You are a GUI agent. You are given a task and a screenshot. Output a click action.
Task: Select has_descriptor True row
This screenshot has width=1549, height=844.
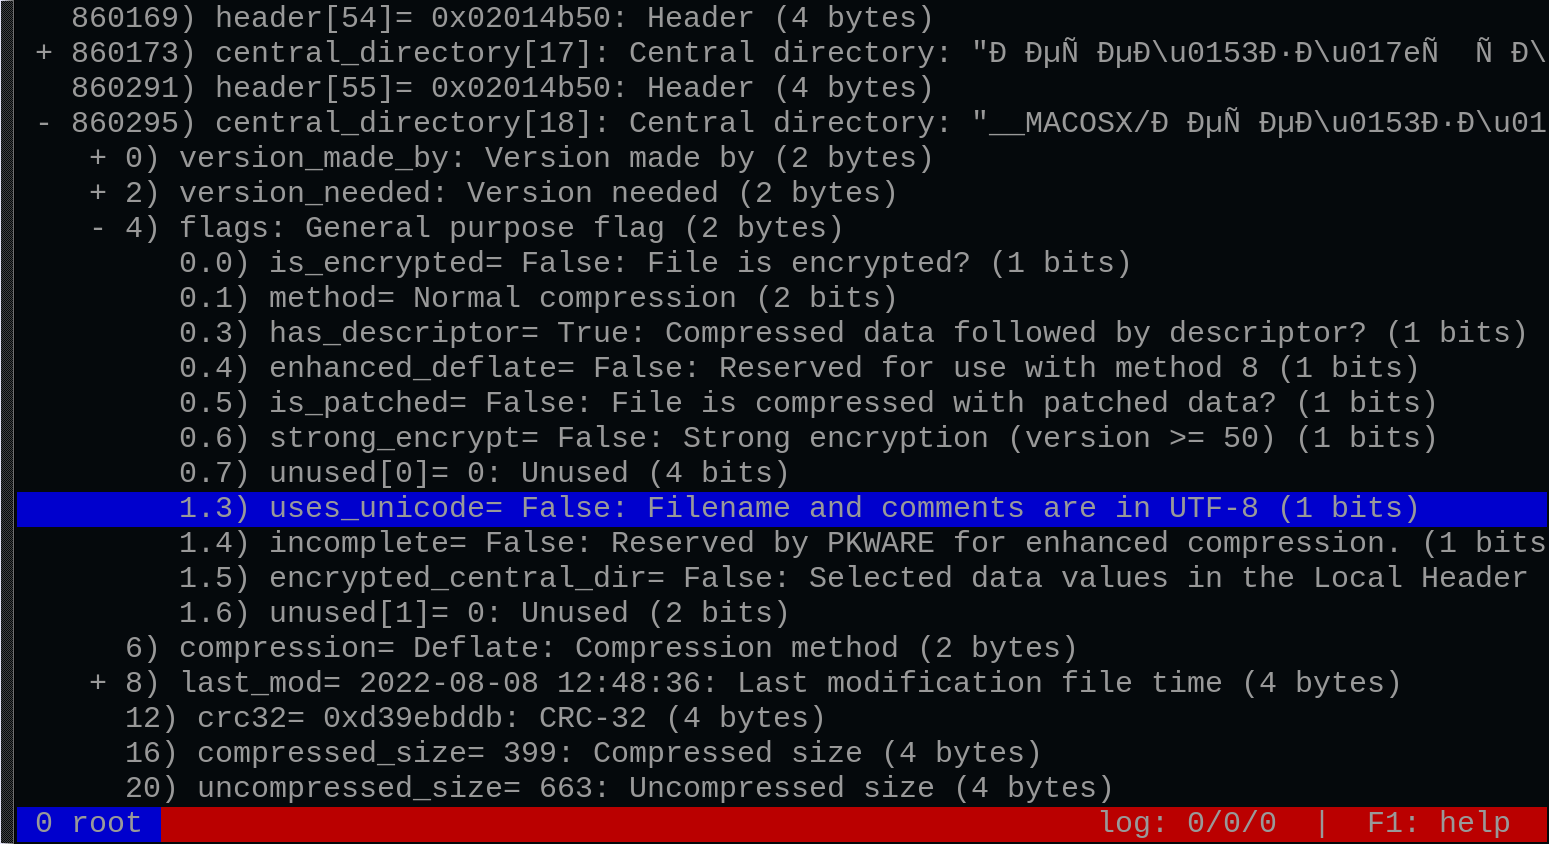[x=782, y=333]
